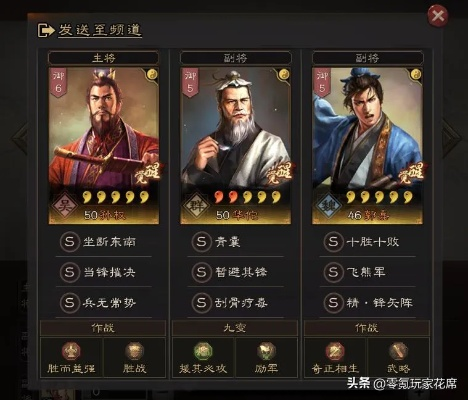Select the 九变 tactics header tab
The width and height of the screenshot is (468, 400).
pos(235,328)
